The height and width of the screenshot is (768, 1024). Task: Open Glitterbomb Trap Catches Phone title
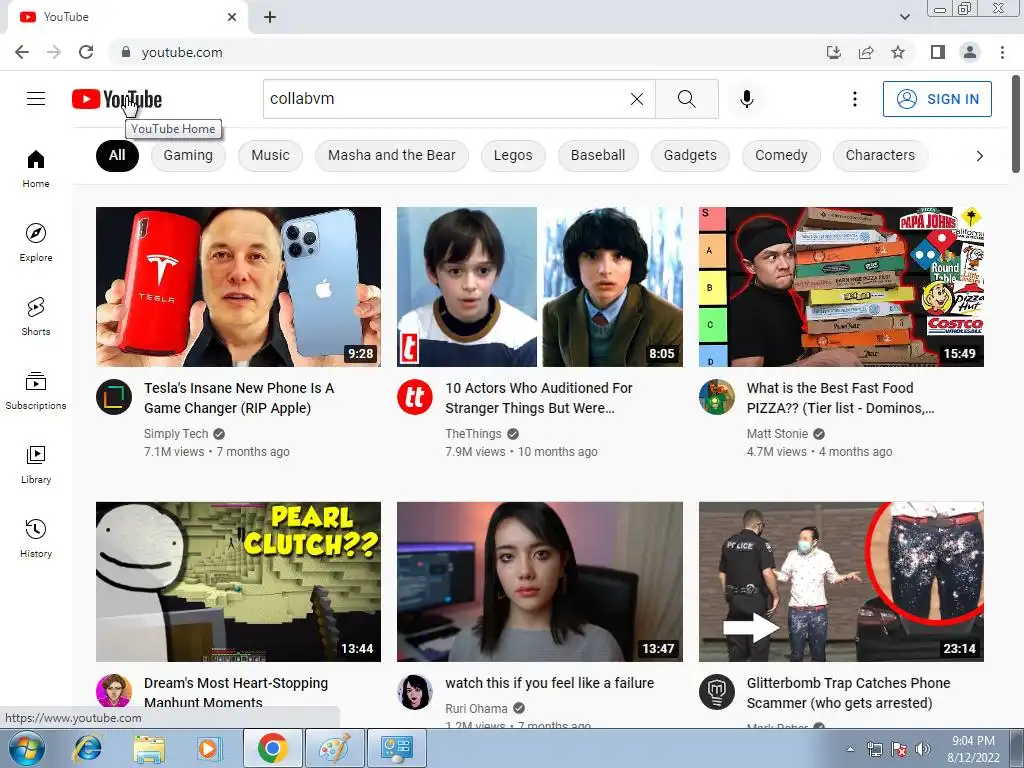[x=848, y=693]
